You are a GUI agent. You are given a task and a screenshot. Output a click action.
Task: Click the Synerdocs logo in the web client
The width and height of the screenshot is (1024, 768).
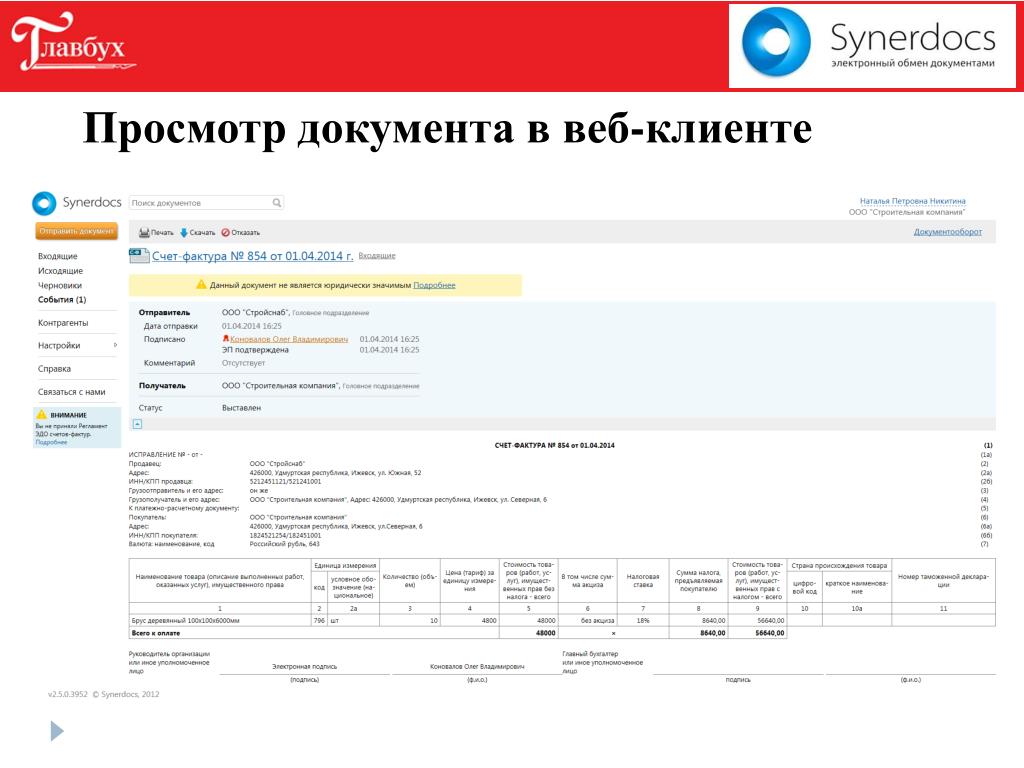76,202
